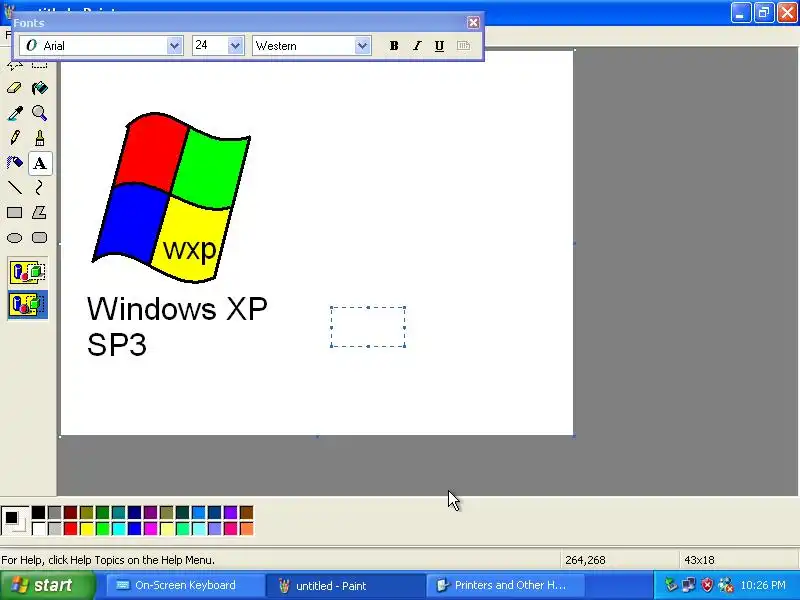800x600 pixels.
Task: Choose the transparent background text option
Action: click(28, 305)
